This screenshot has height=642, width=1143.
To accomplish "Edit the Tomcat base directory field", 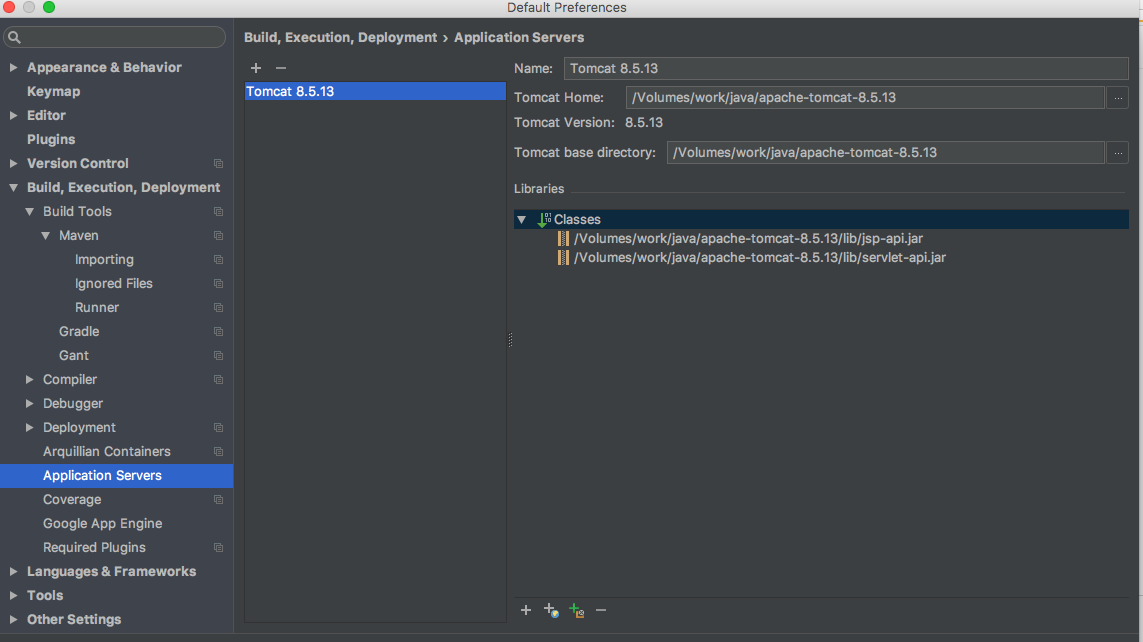I will tap(885, 152).
